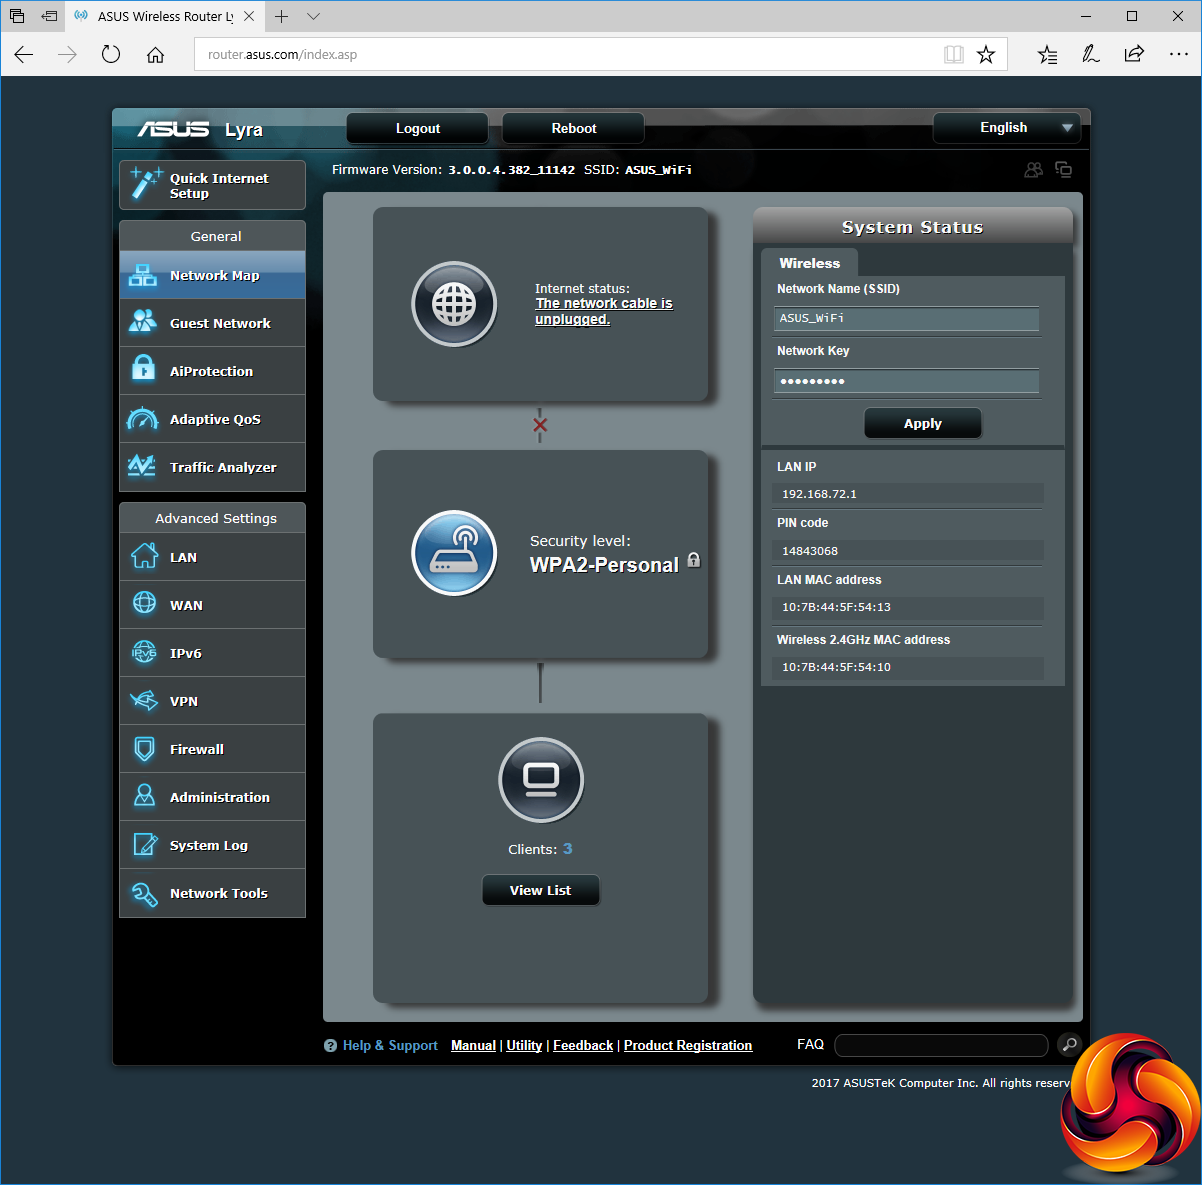Click Help & Support link
The image size is (1202, 1185).
point(390,1045)
